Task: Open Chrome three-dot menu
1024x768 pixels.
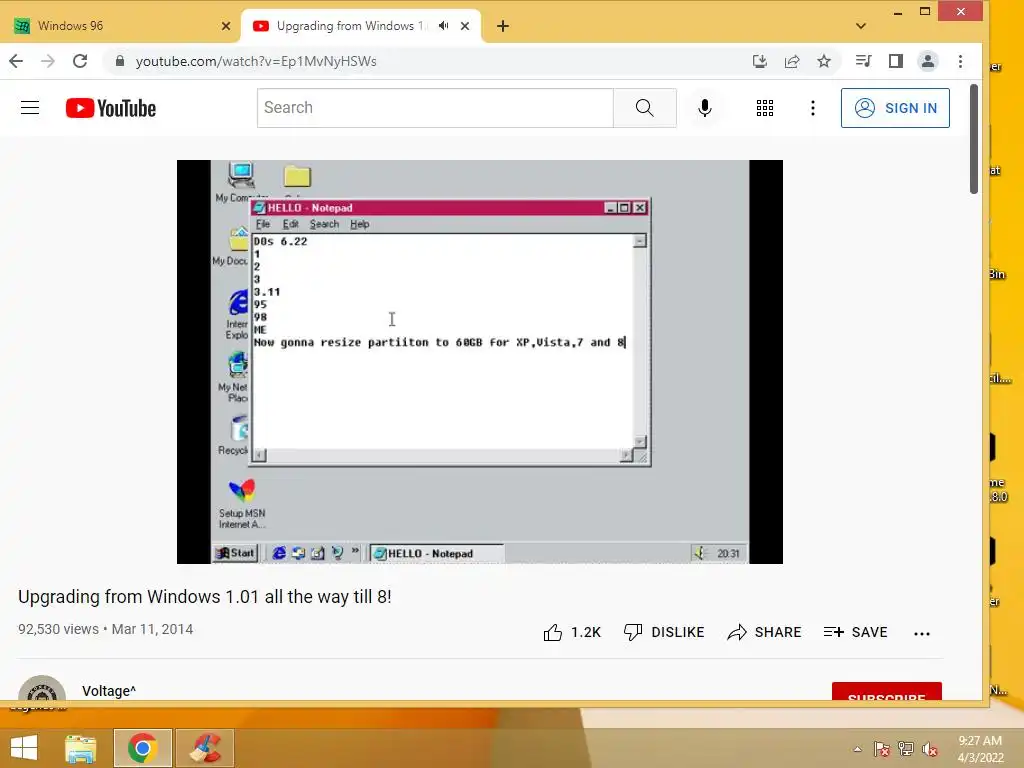Action: pos(960,61)
